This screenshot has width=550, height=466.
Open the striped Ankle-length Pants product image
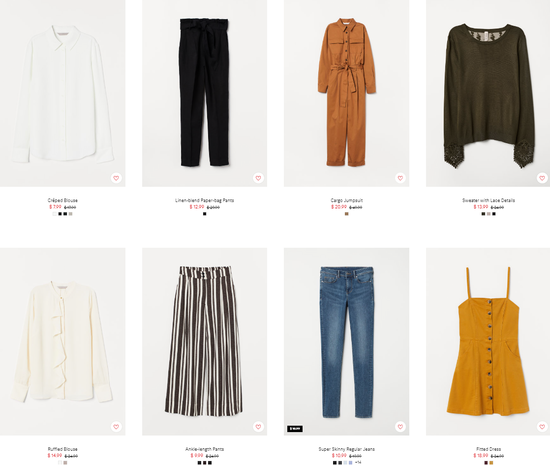click(x=204, y=342)
